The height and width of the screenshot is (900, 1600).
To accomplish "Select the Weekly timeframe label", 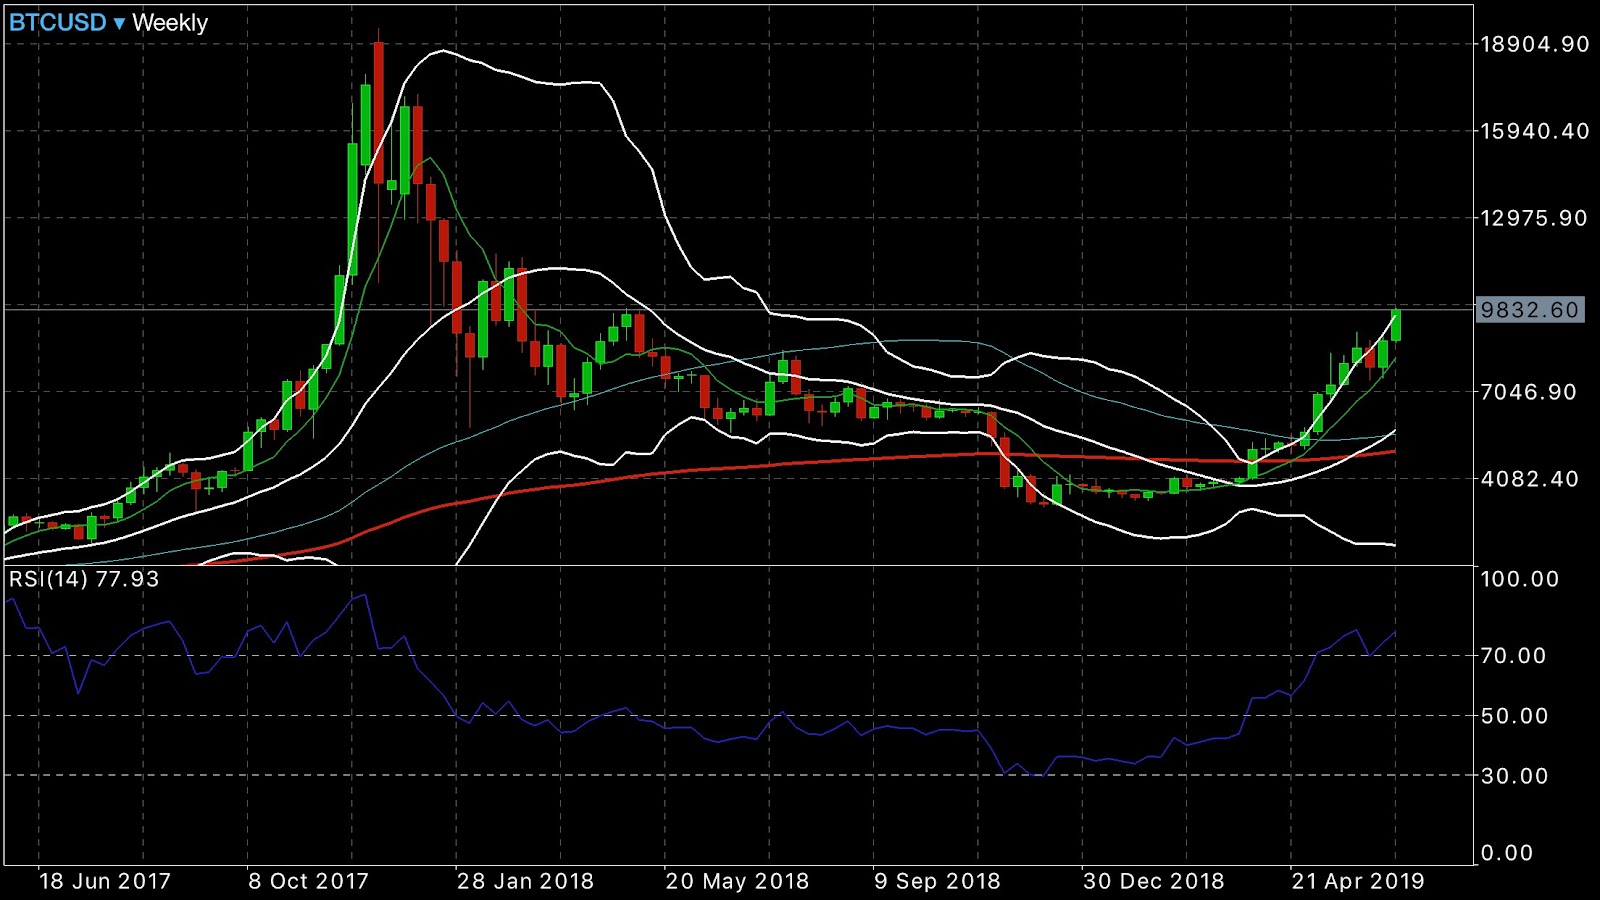I will [x=170, y=23].
